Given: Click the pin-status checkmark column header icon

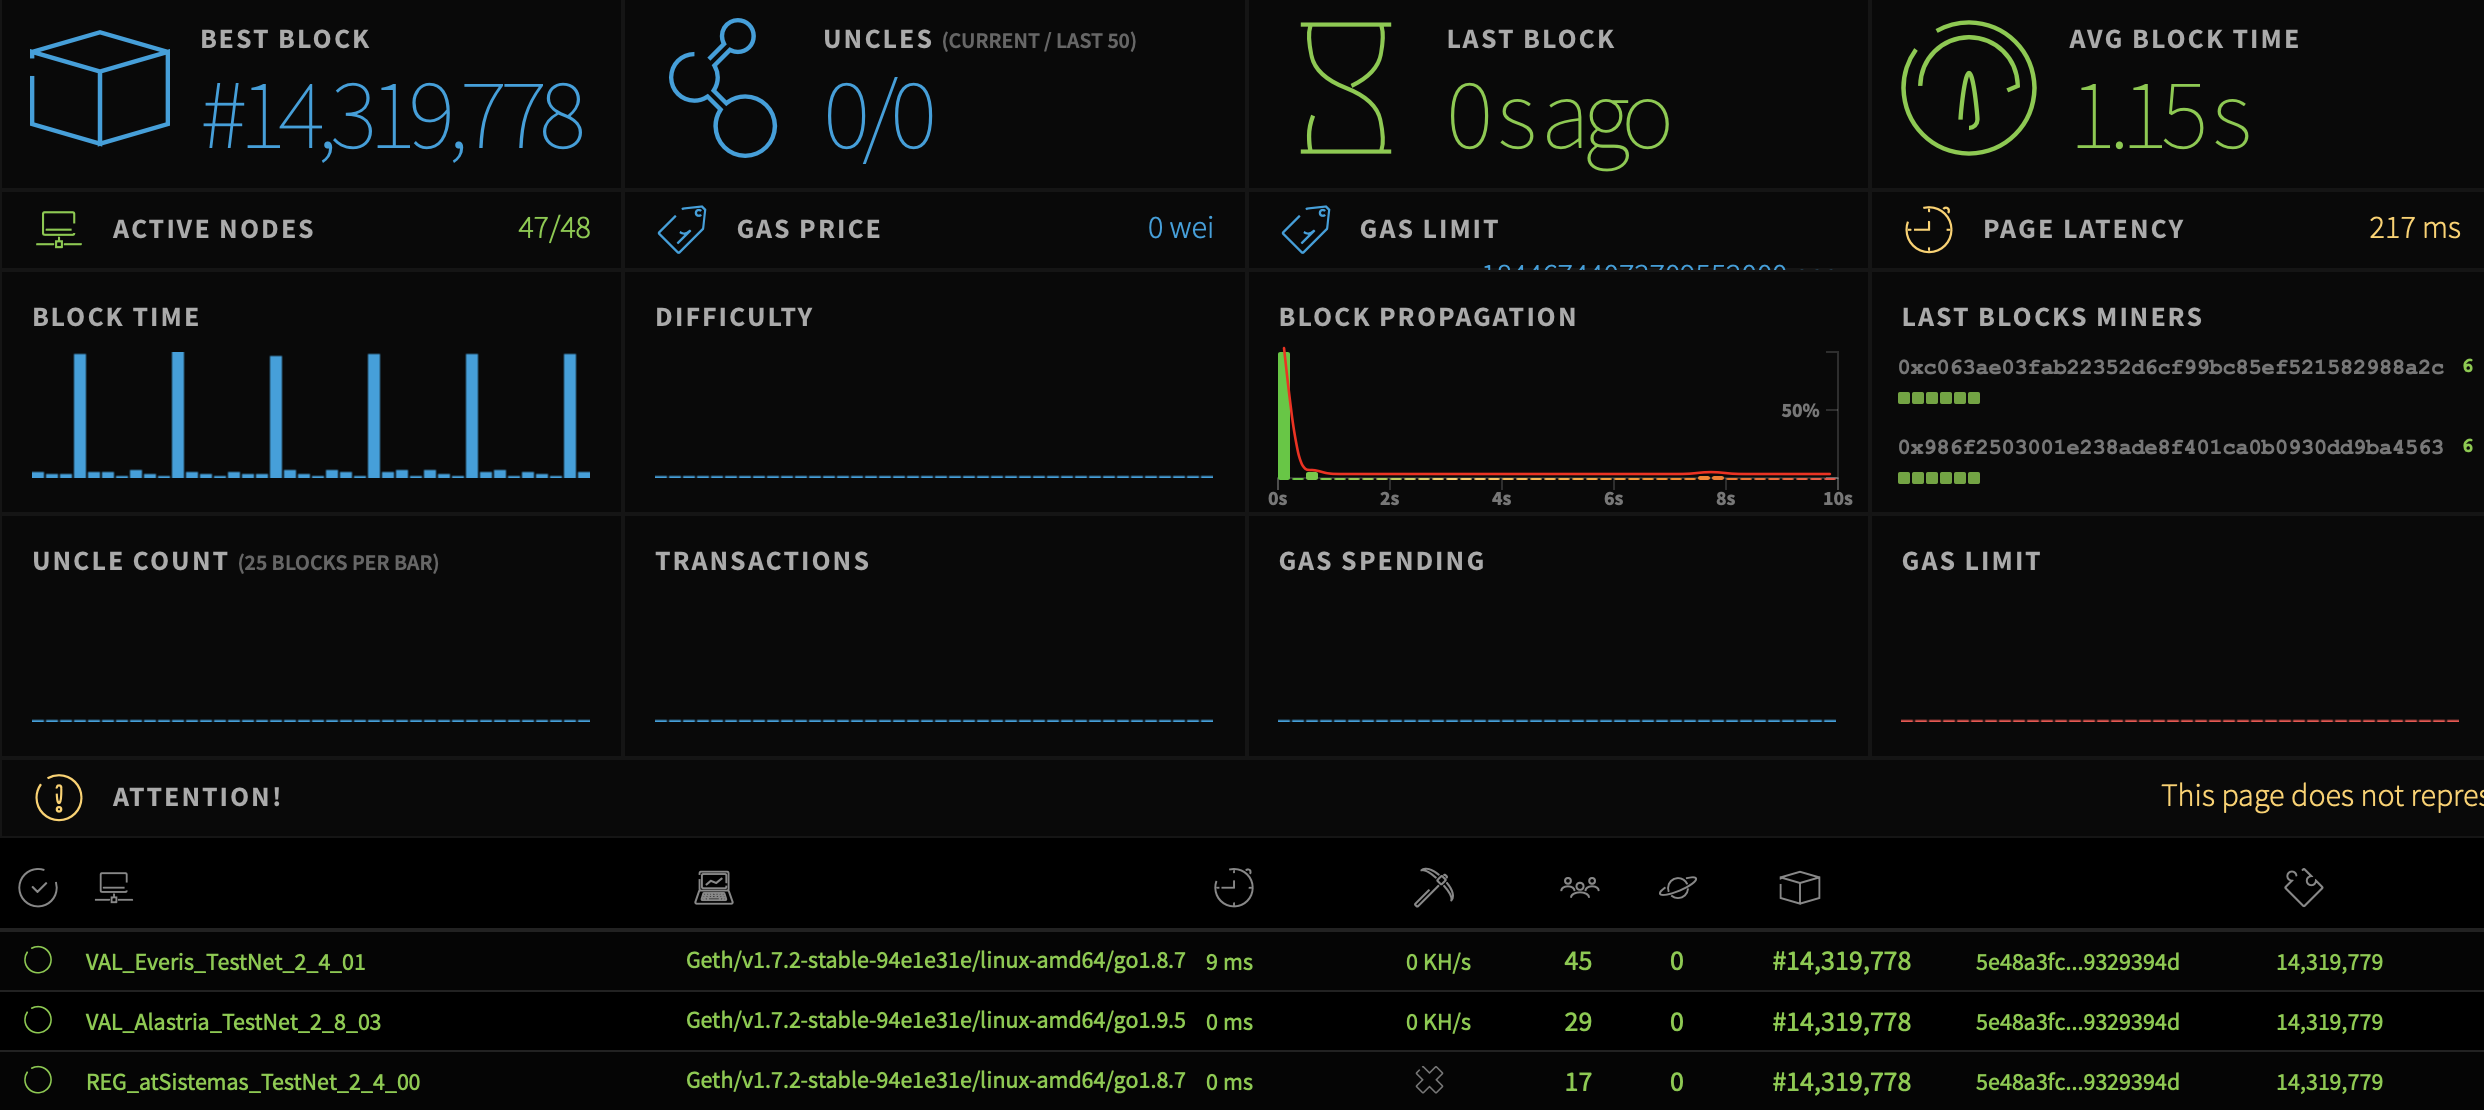Looking at the screenshot, I should click(38, 887).
